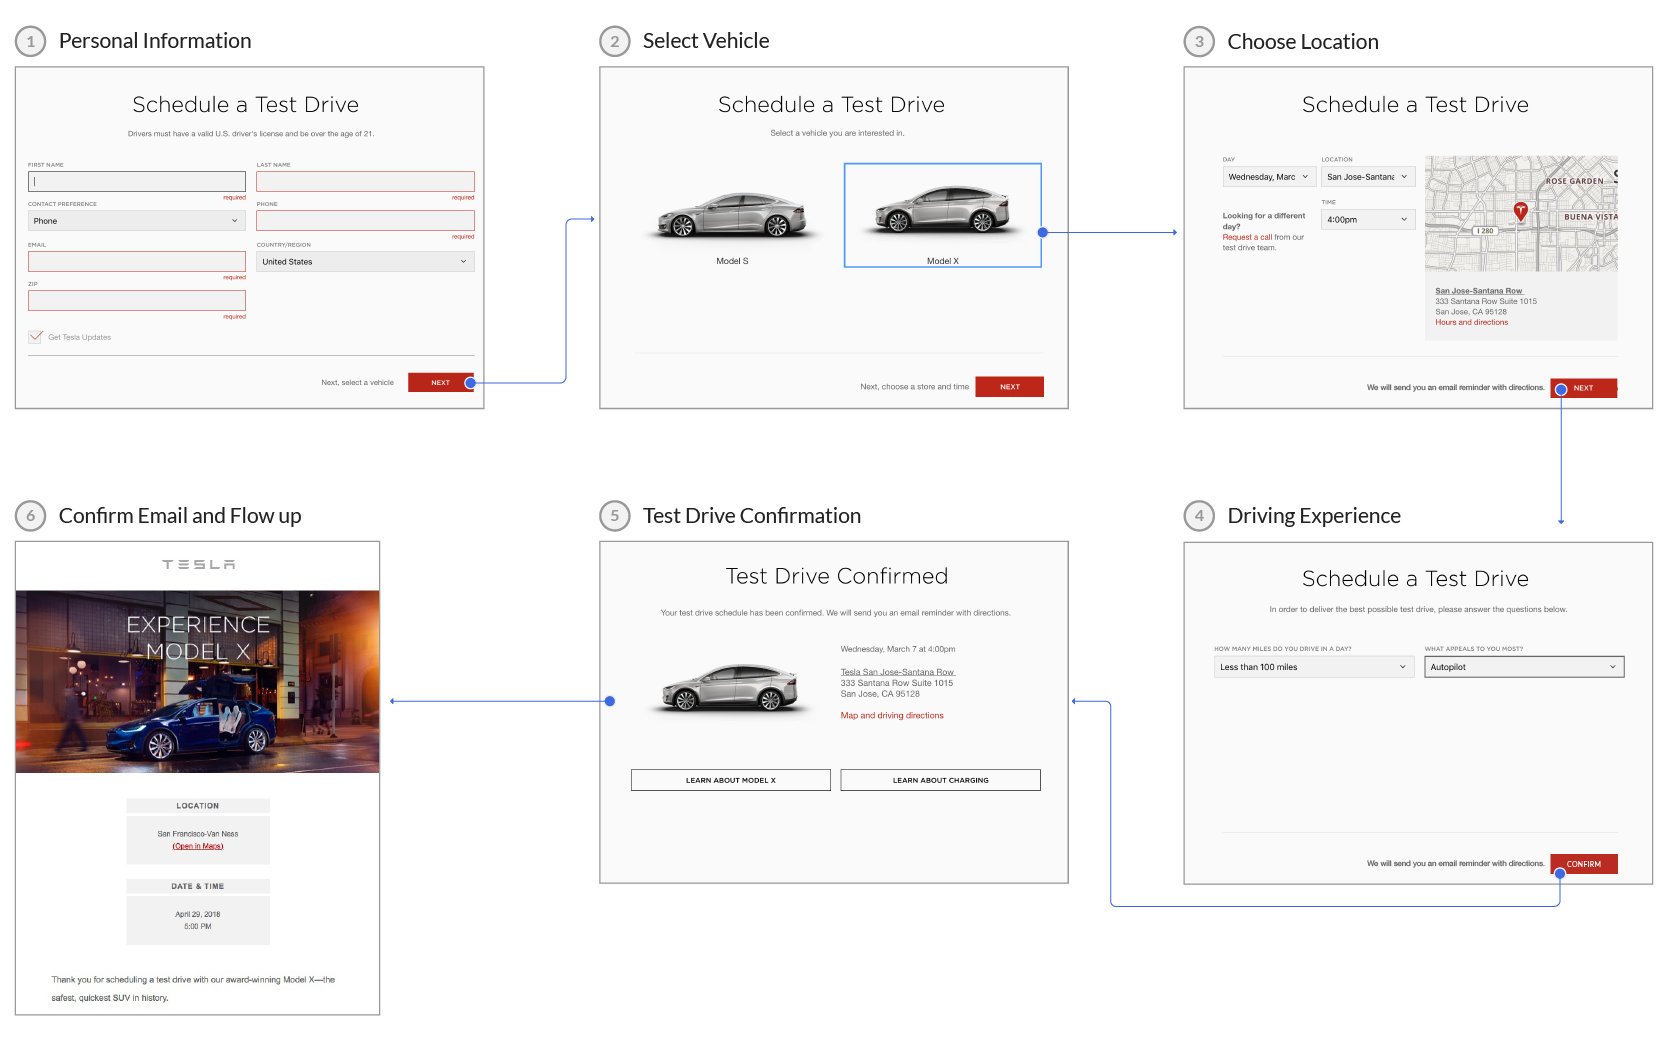Click the Test Drive Confirmed heading
1668x1043 pixels.
click(x=837, y=576)
